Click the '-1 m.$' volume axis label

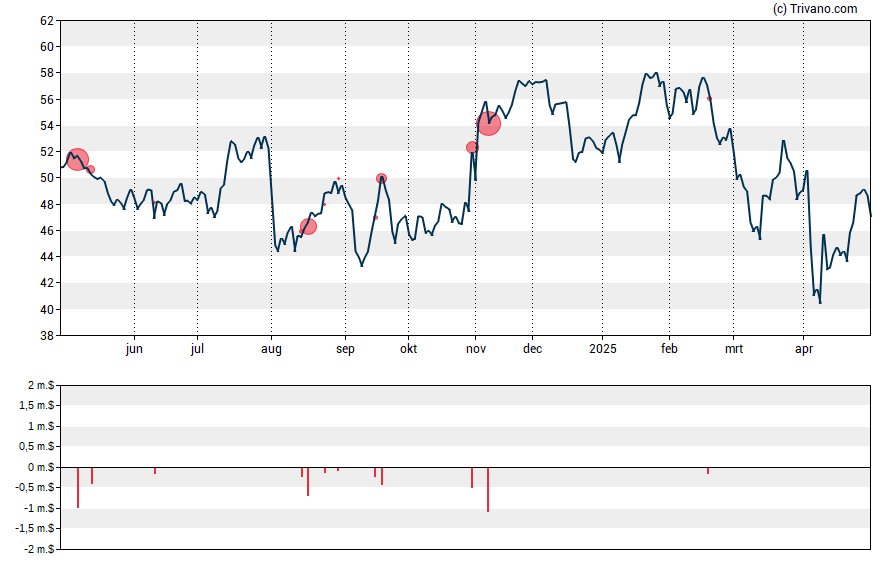(x=39, y=508)
